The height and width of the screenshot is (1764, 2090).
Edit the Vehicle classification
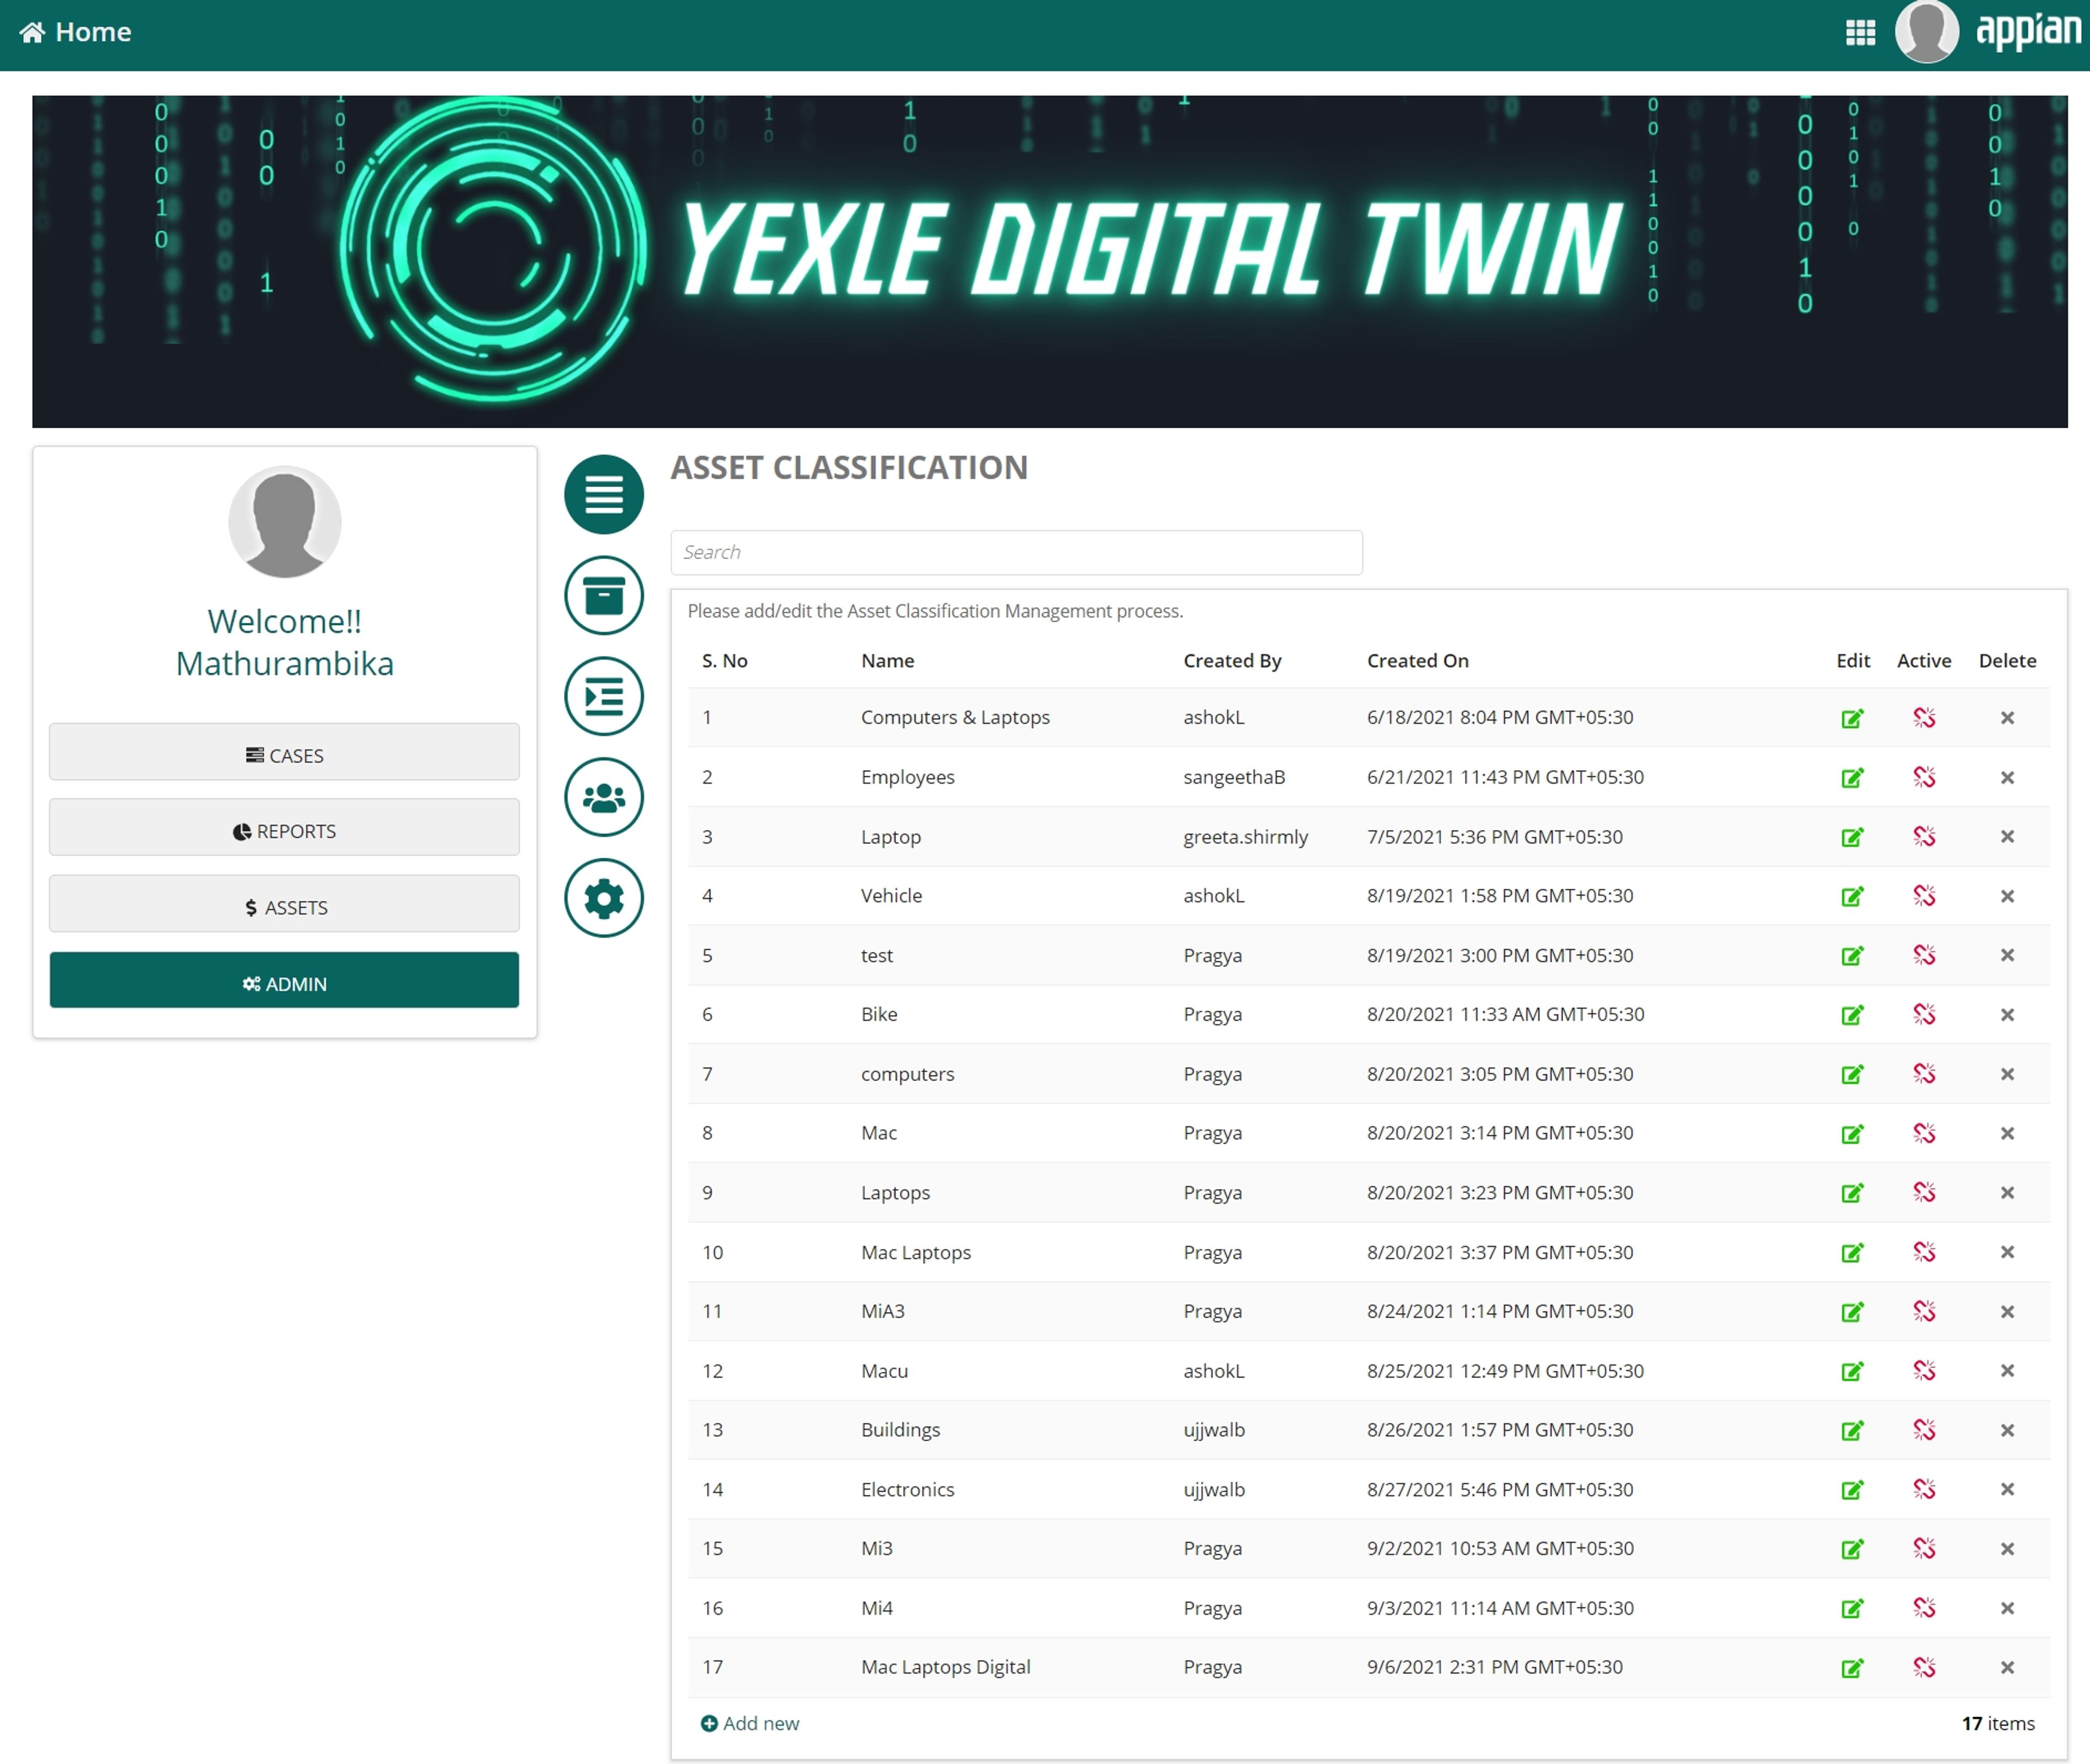(1852, 896)
